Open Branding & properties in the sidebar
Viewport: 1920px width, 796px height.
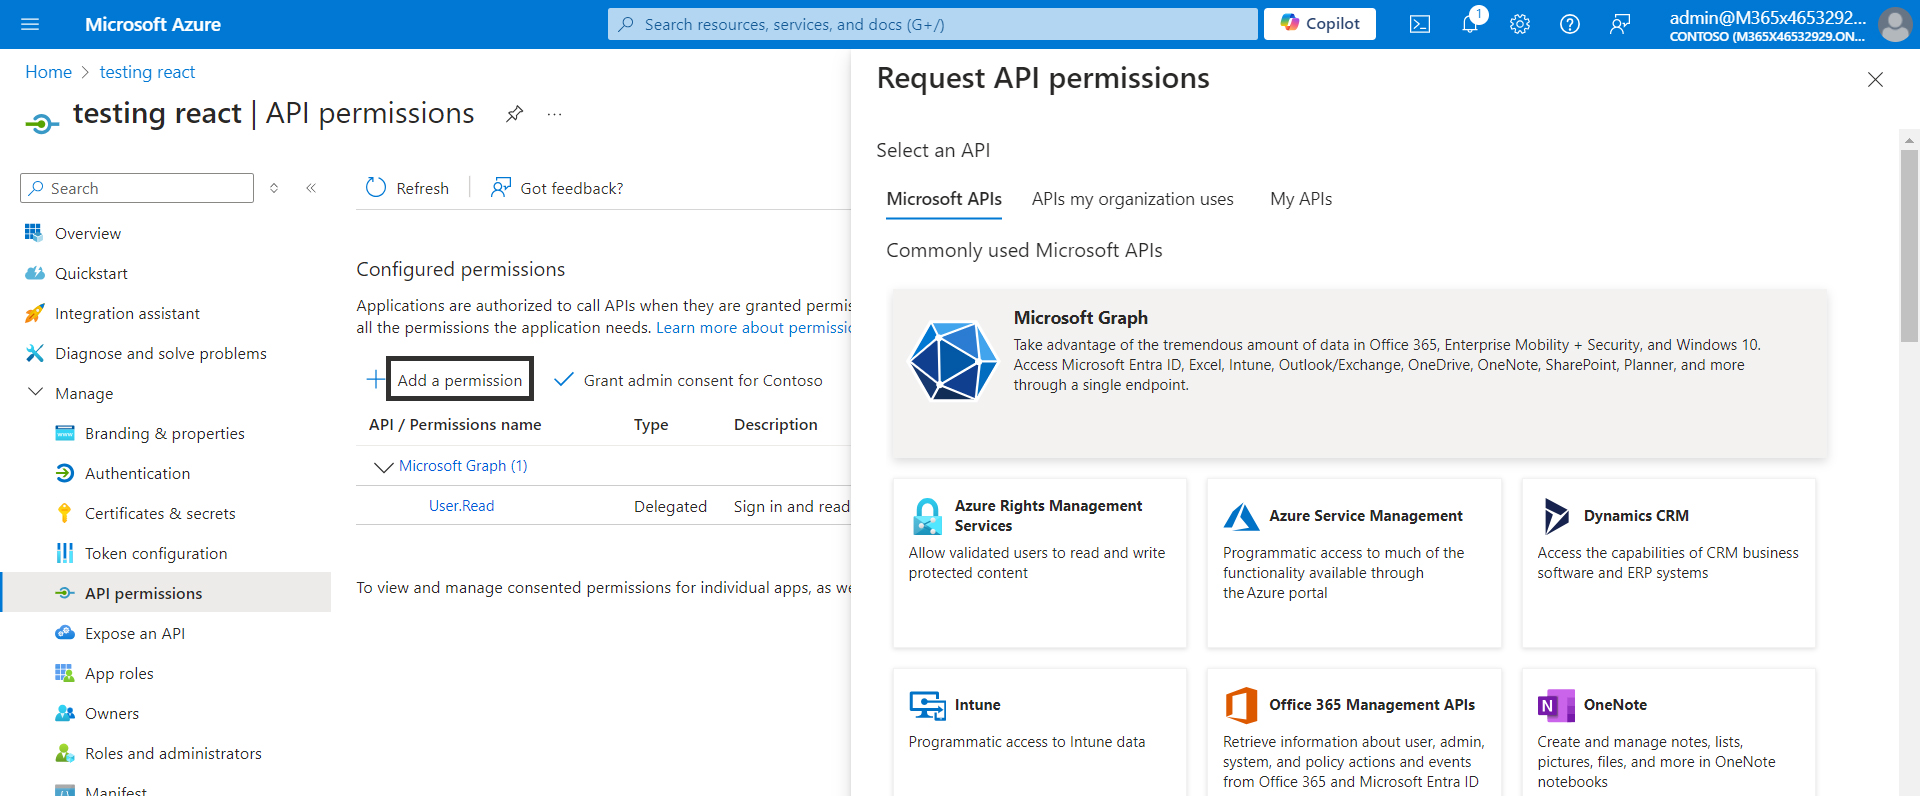(x=165, y=433)
